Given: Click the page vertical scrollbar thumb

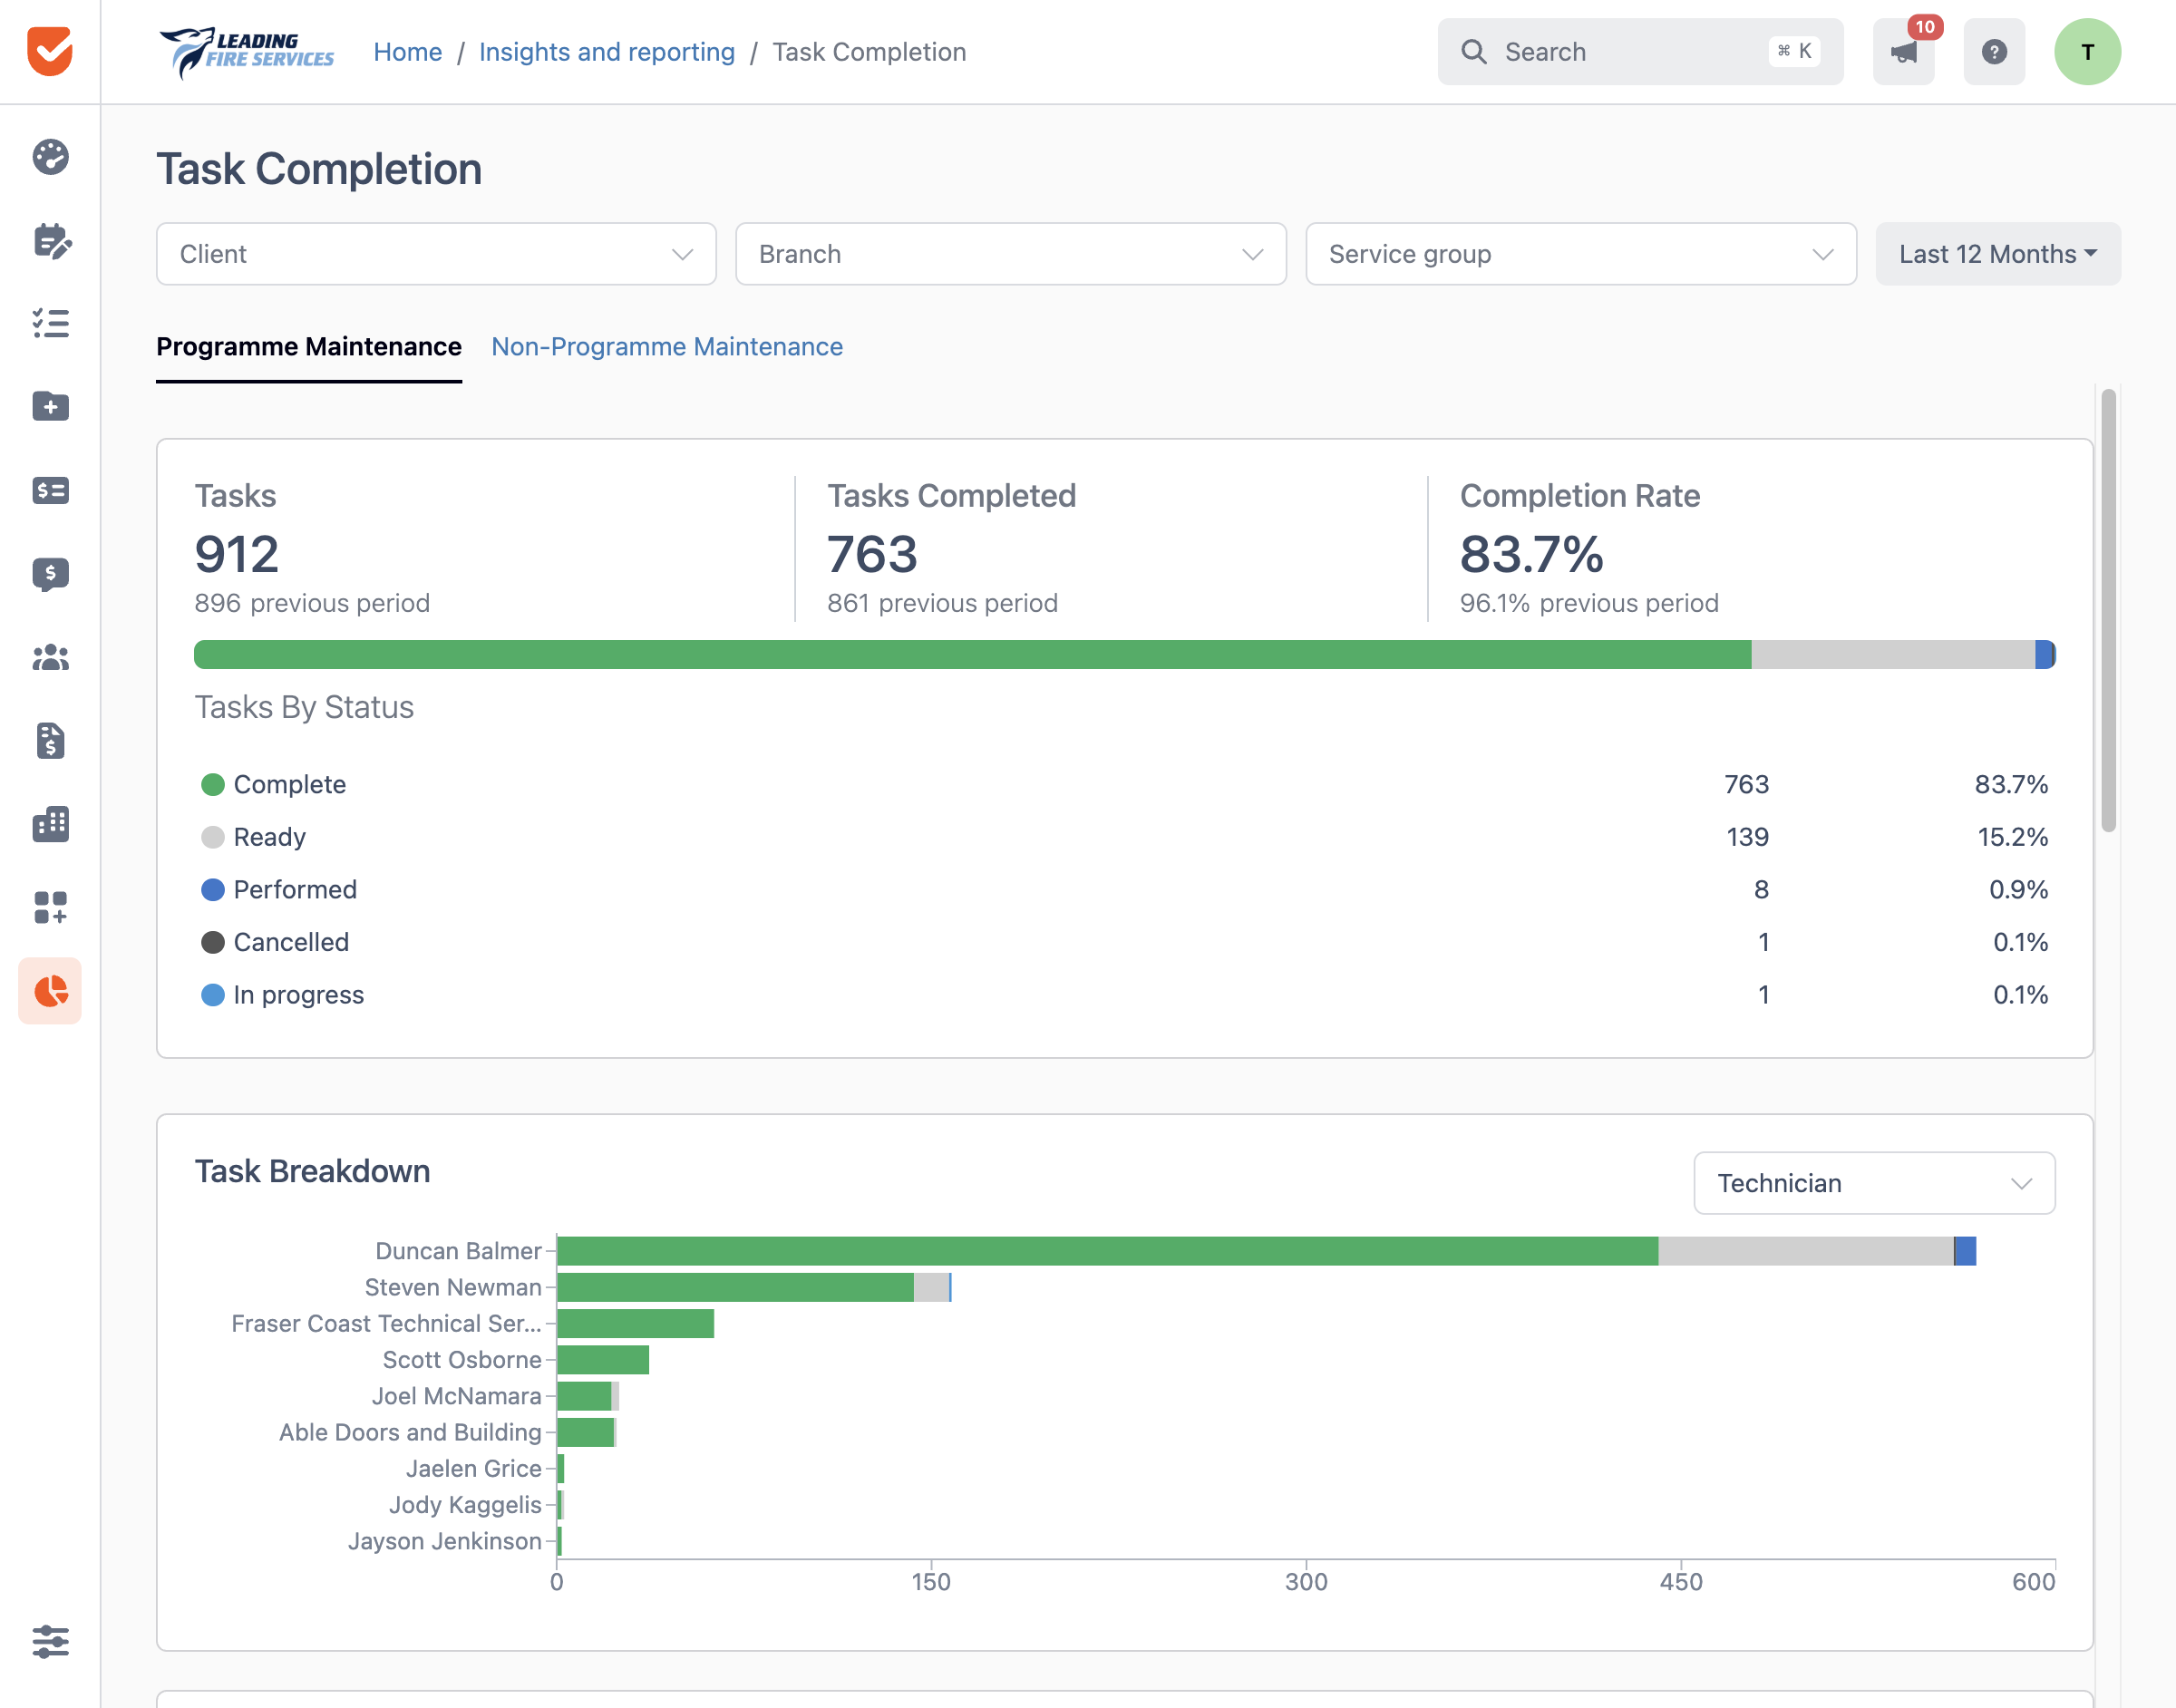Looking at the screenshot, I should (2108, 610).
